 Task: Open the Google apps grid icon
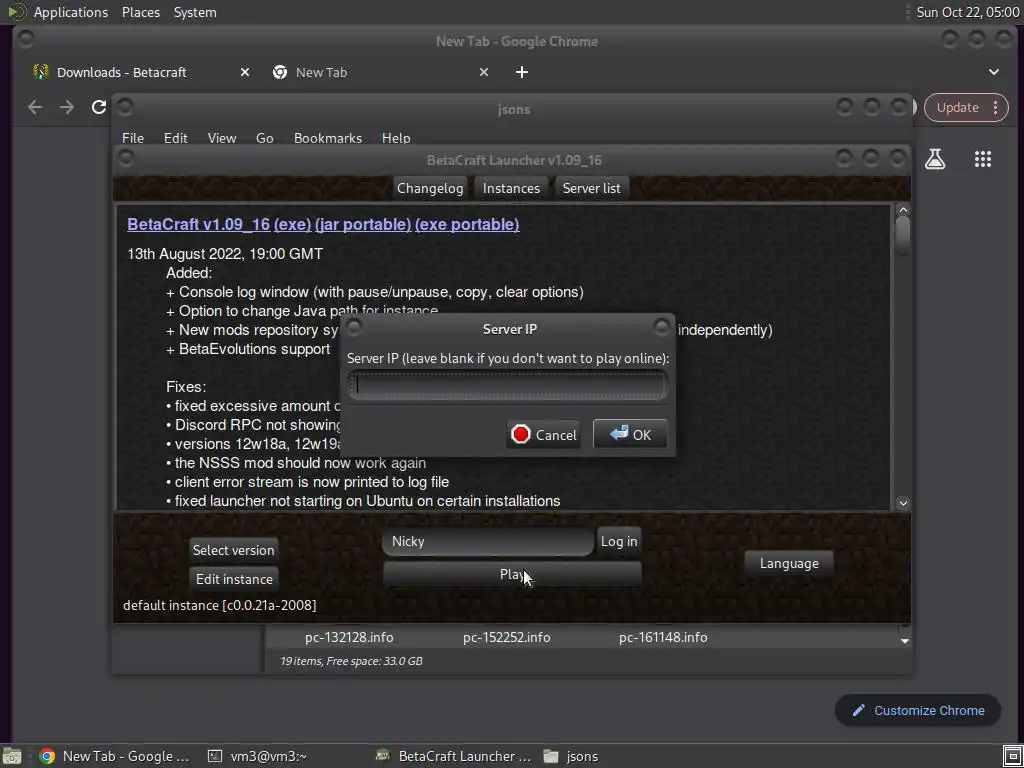[x=983, y=159]
